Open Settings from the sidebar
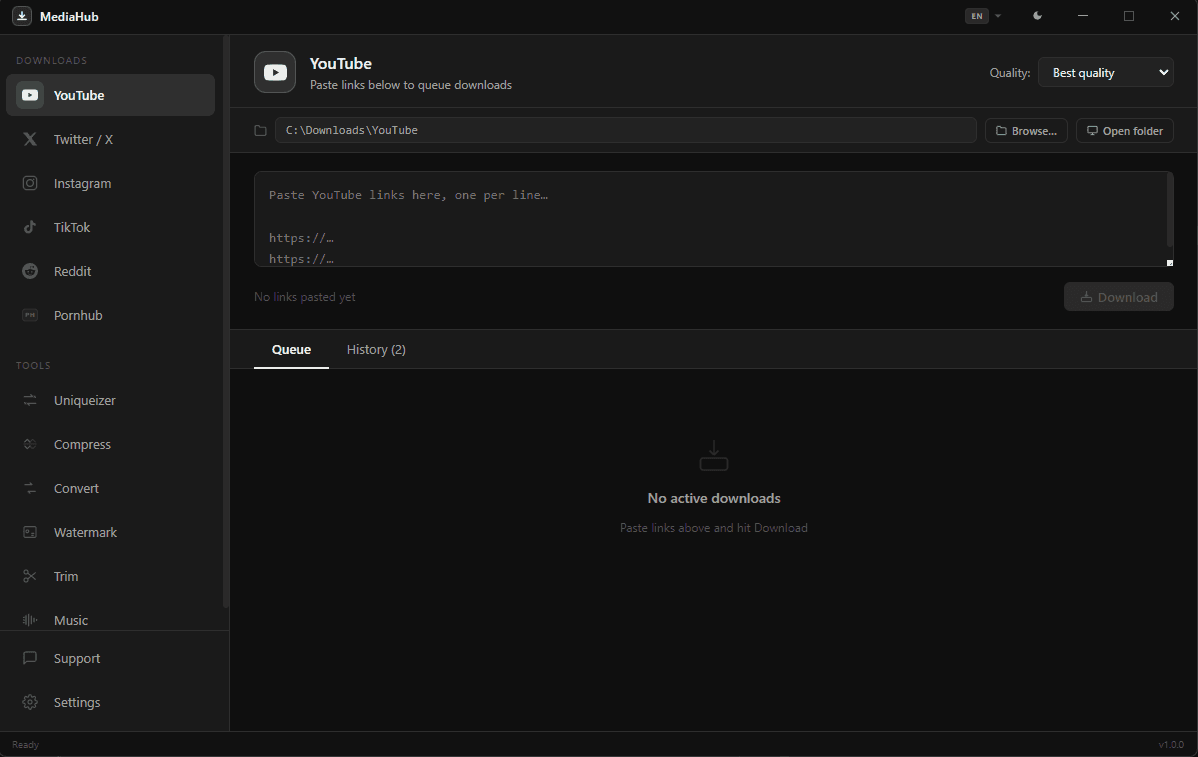This screenshot has height=757, width=1198. (x=111, y=702)
